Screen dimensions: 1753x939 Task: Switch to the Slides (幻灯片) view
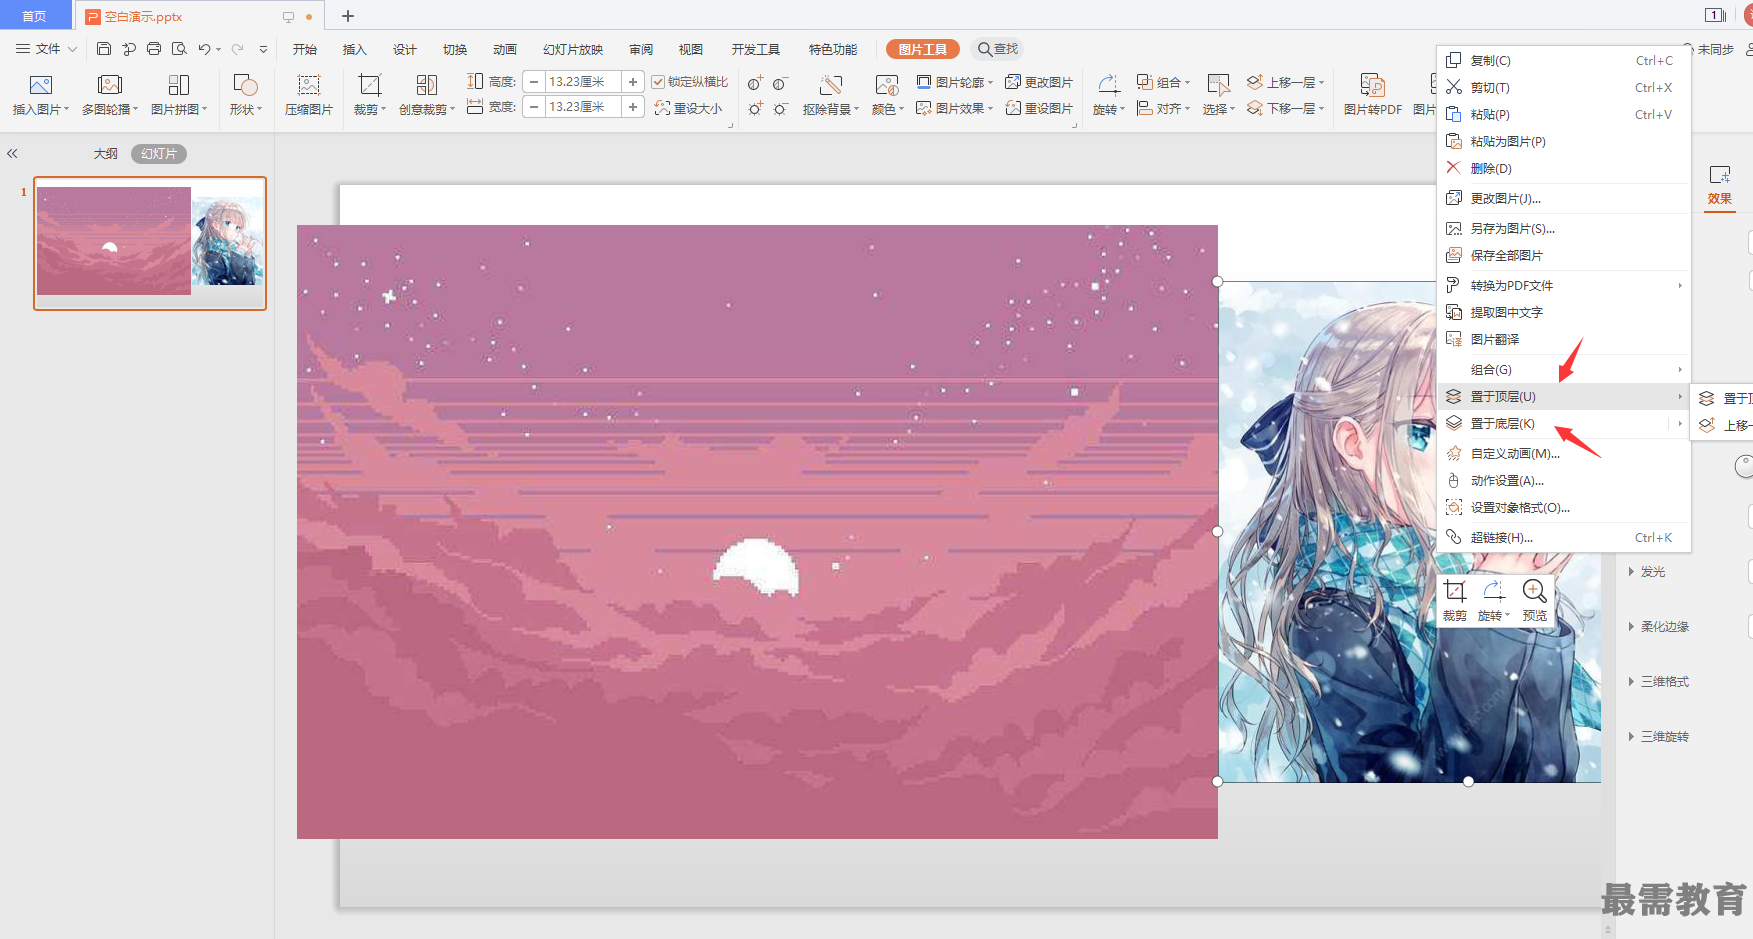tap(159, 154)
